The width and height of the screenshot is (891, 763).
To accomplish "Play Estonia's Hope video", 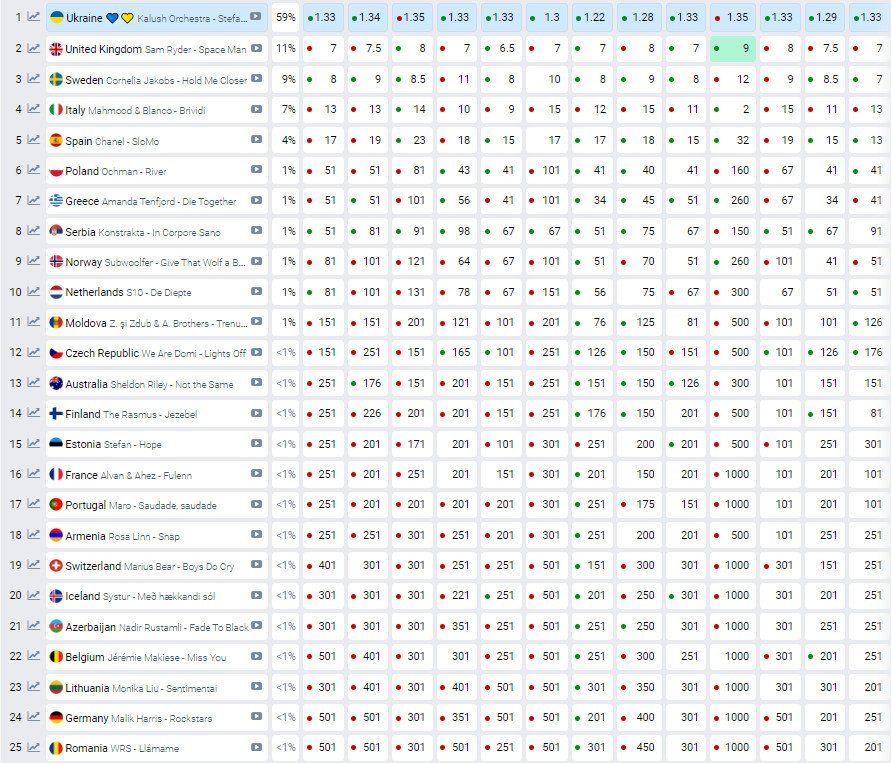I will tap(256, 443).
